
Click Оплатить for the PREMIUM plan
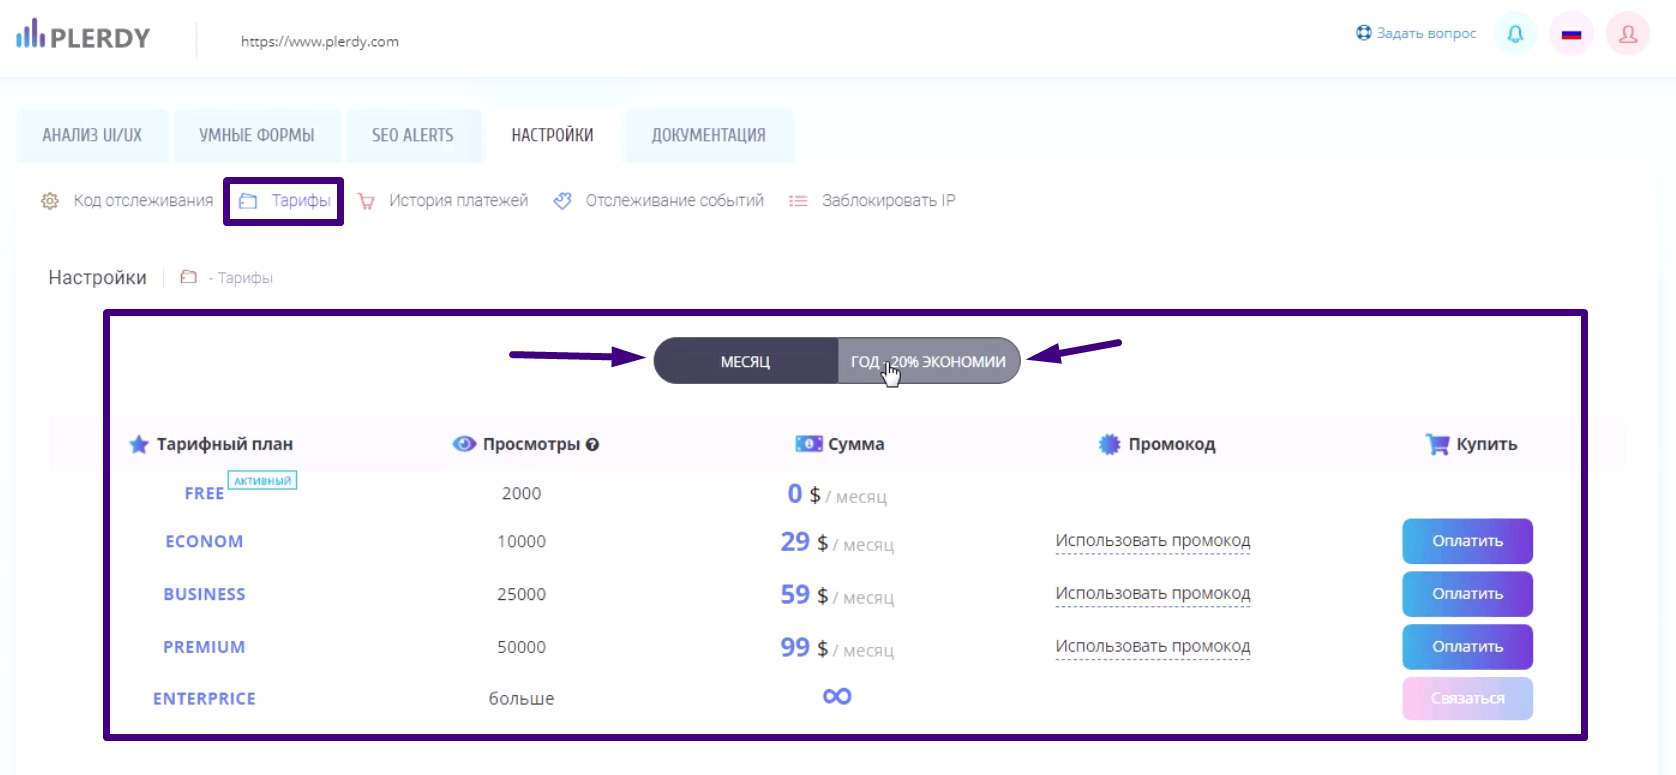(x=1467, y=647)
